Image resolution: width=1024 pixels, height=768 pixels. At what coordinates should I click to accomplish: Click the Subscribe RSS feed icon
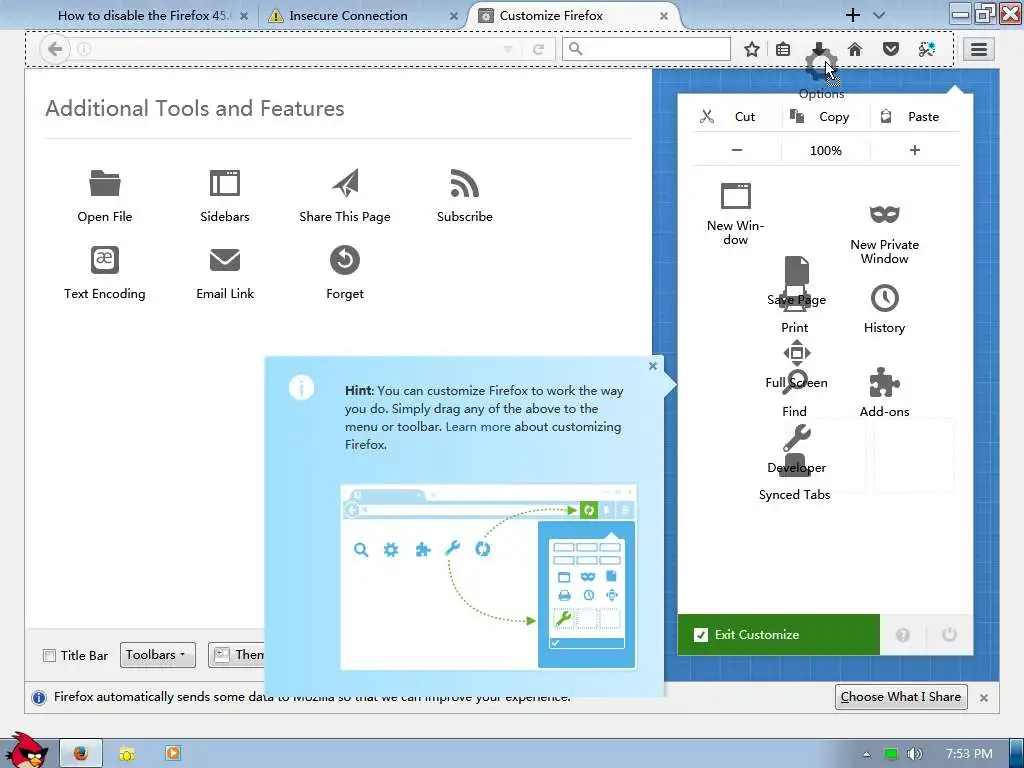pos(464,183)
